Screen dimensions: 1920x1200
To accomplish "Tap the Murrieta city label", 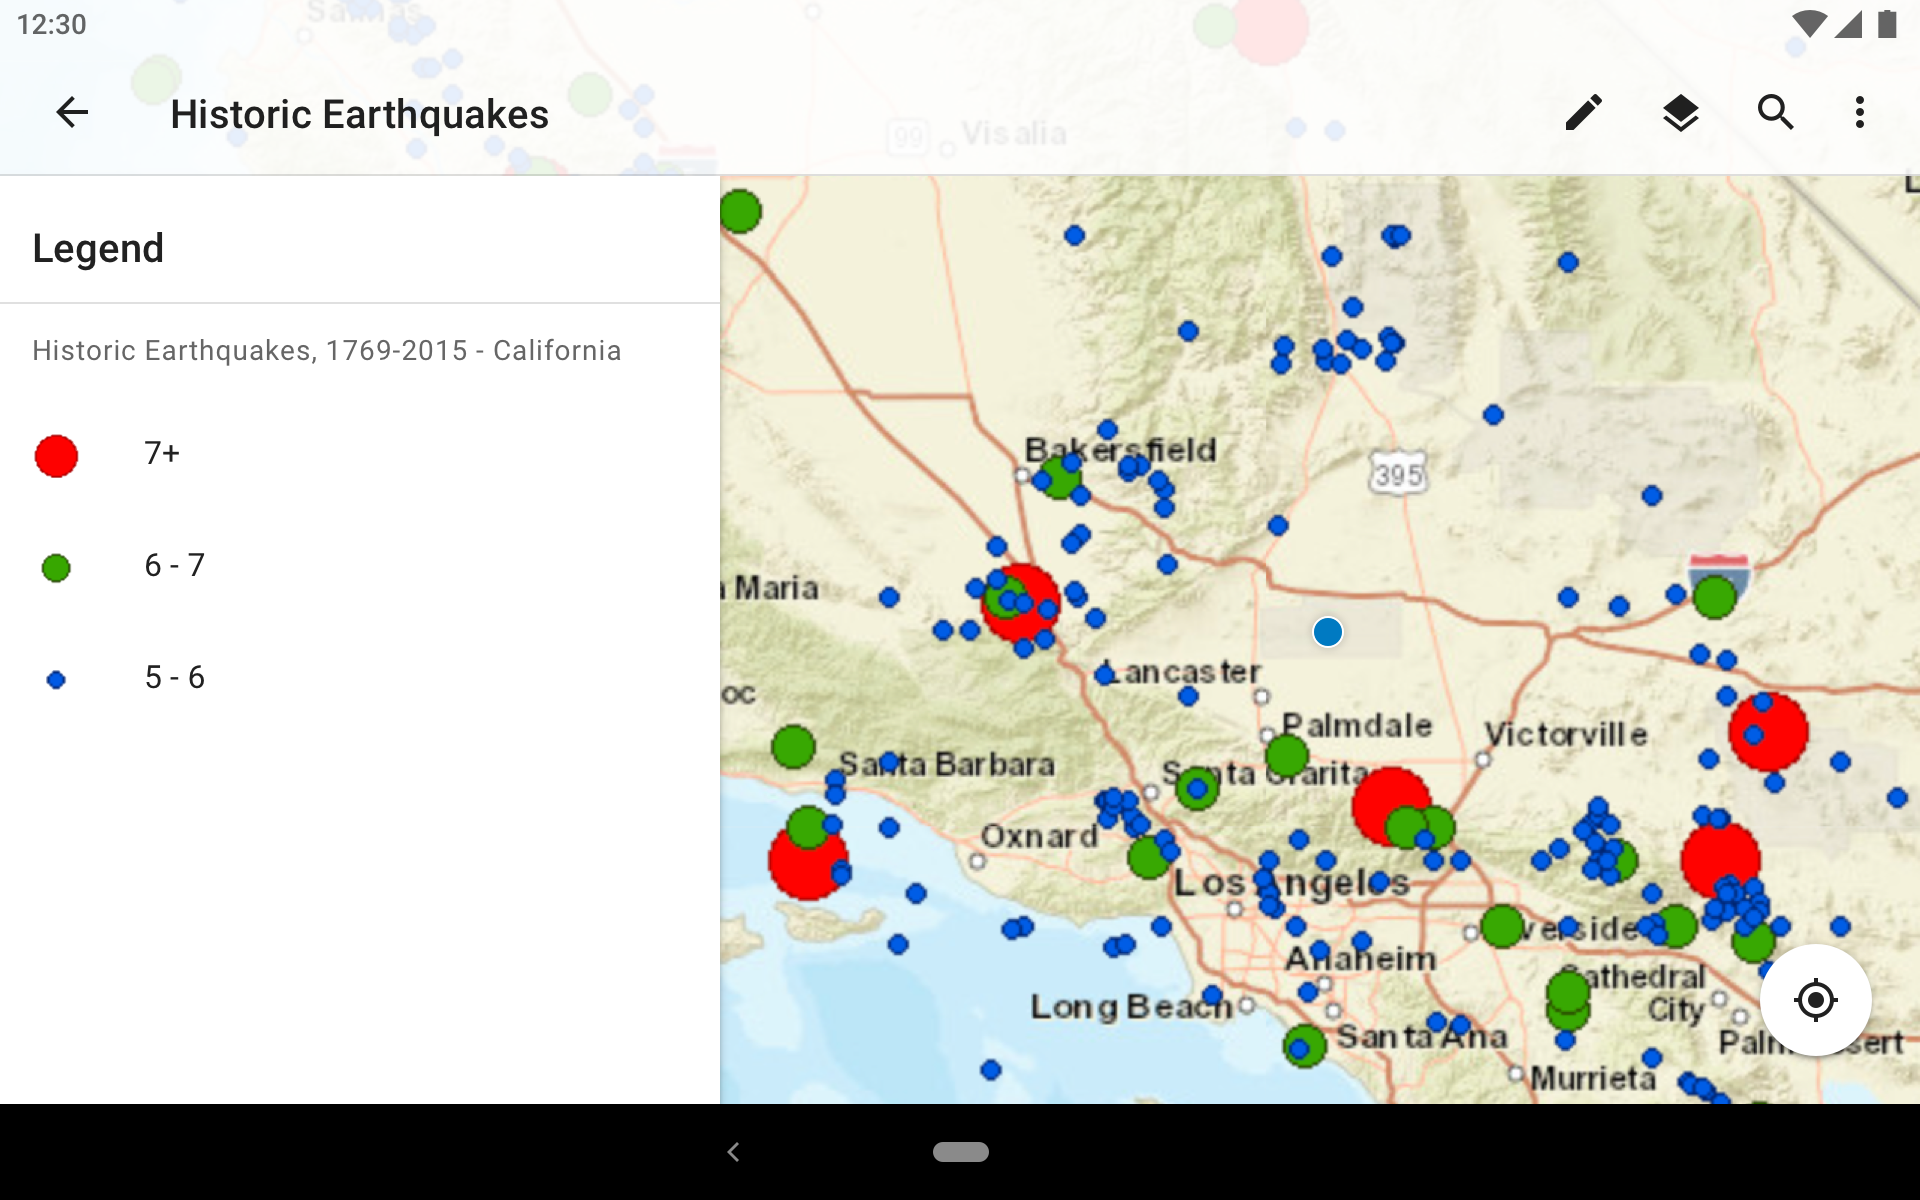I will pyautogui.click(x=1593, y=1078).
